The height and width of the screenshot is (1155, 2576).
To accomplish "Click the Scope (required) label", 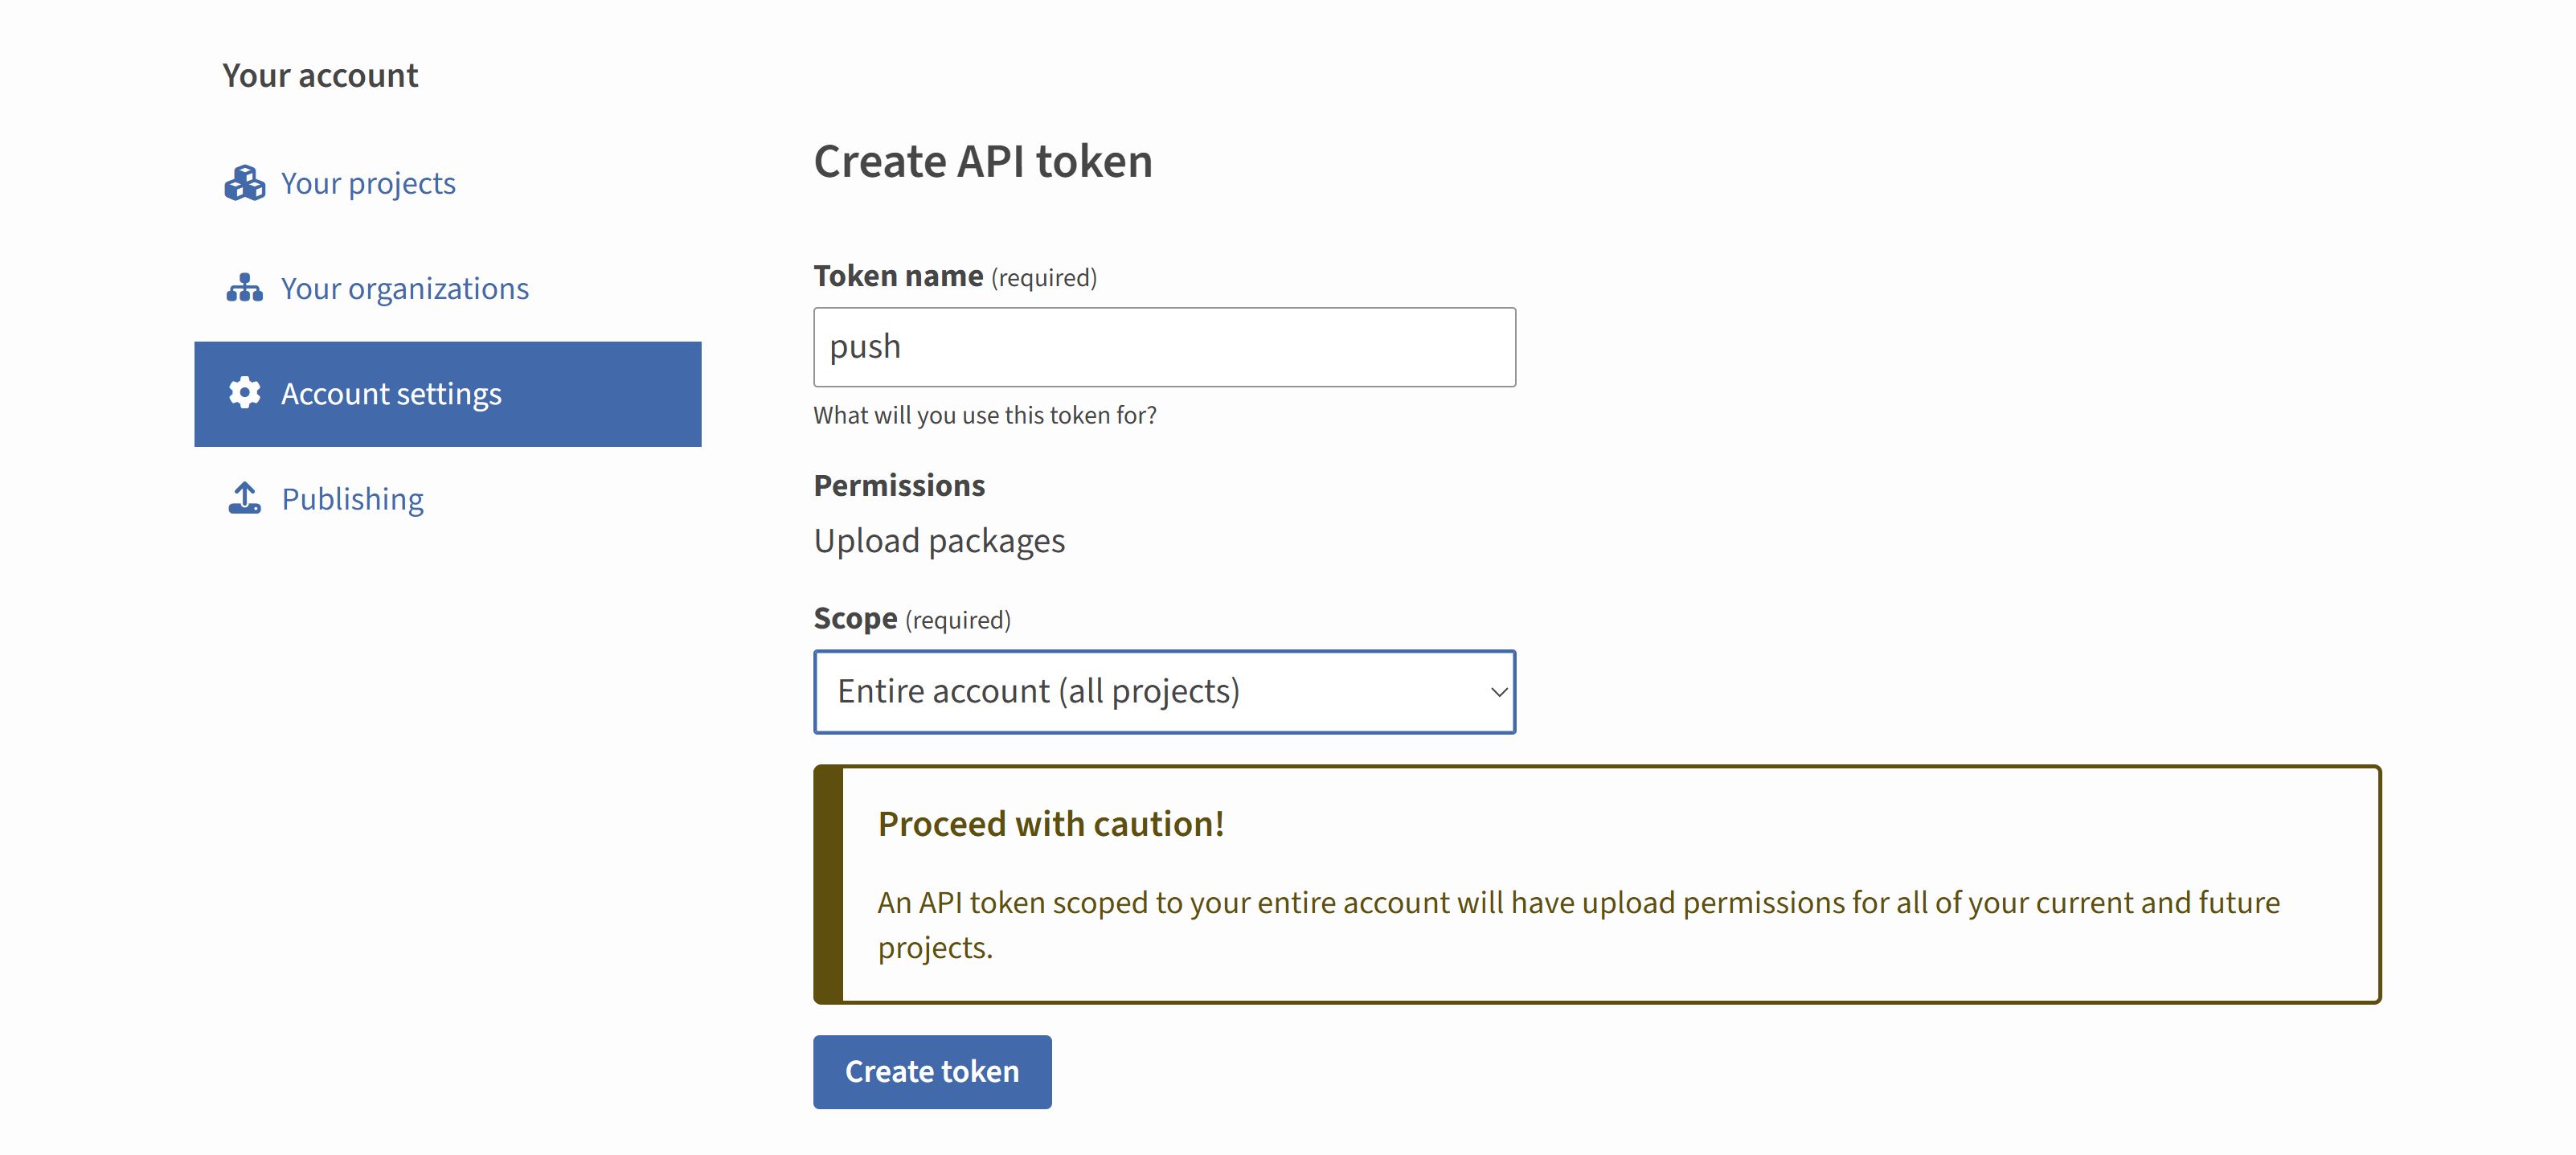I will click(911, 619).
